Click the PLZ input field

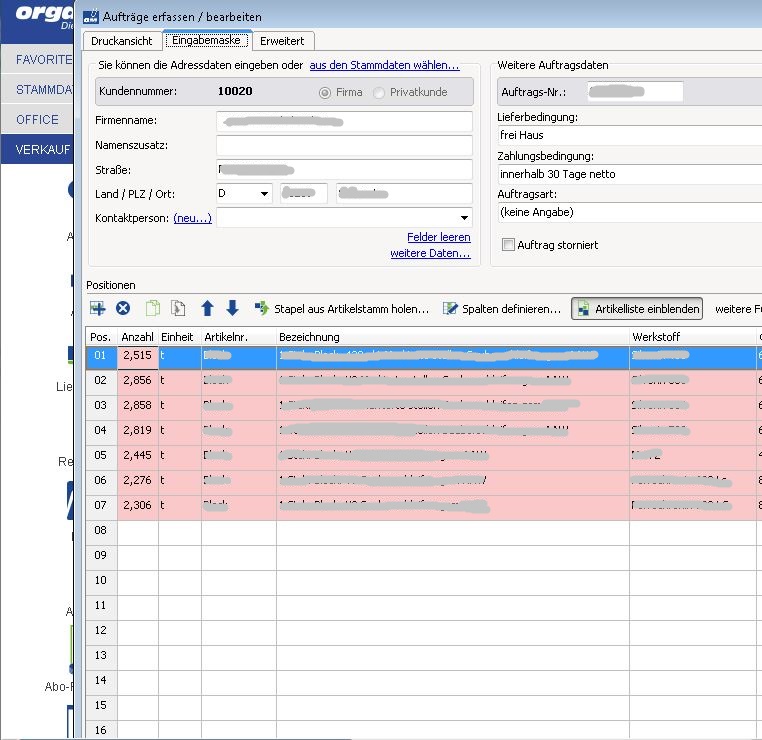(304, 193)
